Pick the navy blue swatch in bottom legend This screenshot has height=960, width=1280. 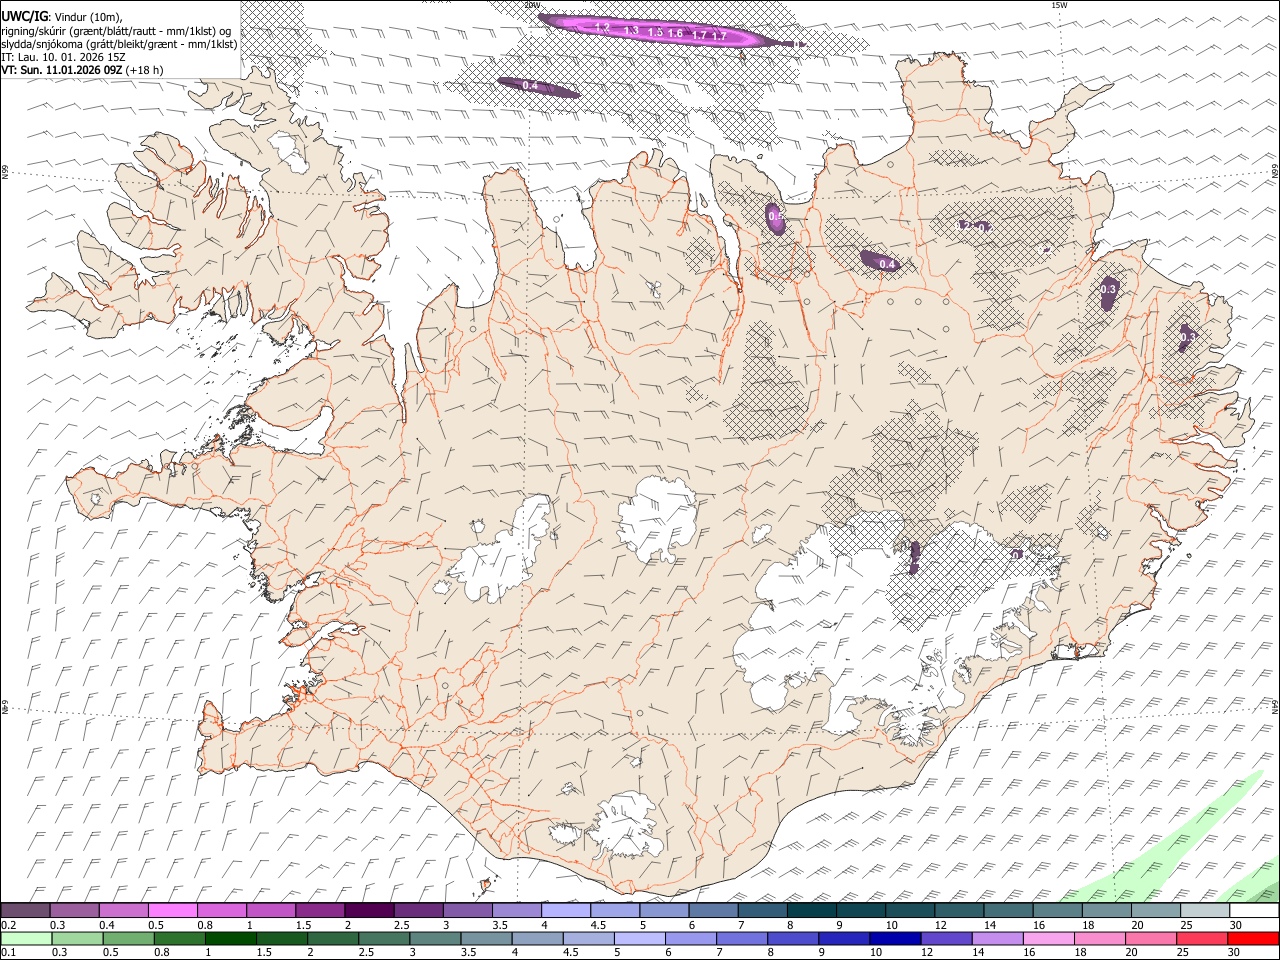[895, 938]
